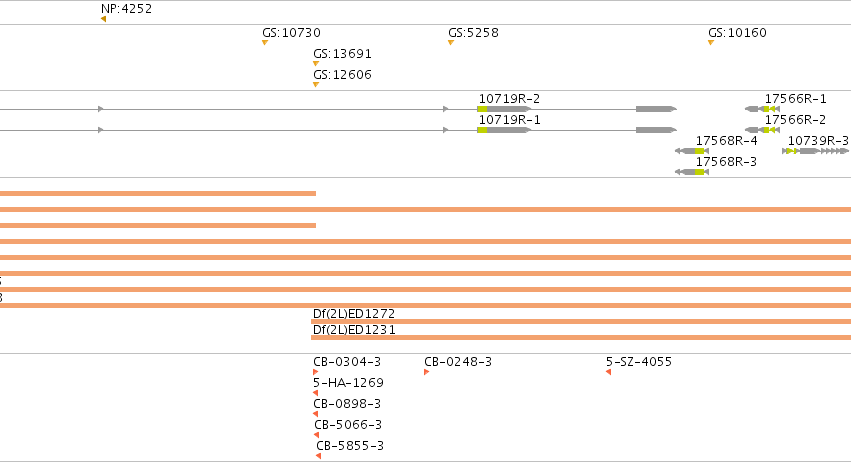Screen dimensions: 851x462
Task: Click the 17568R-3 transcript glyph
Action: [692, 172]
